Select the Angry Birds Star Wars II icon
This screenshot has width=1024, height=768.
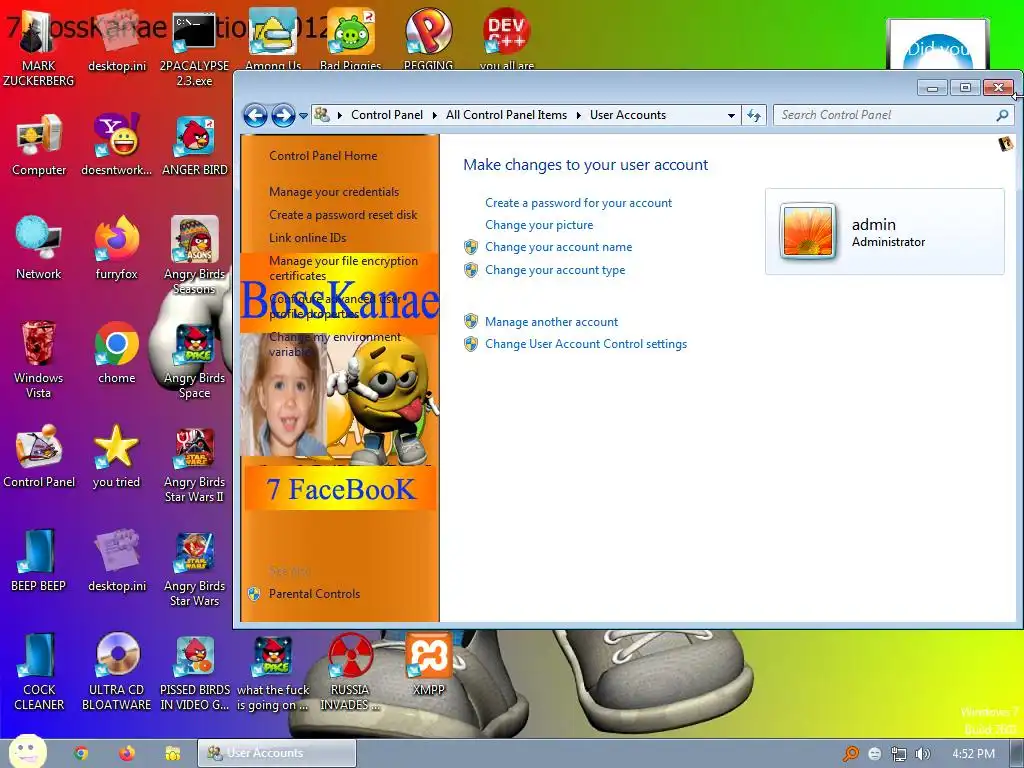point(195,463)
